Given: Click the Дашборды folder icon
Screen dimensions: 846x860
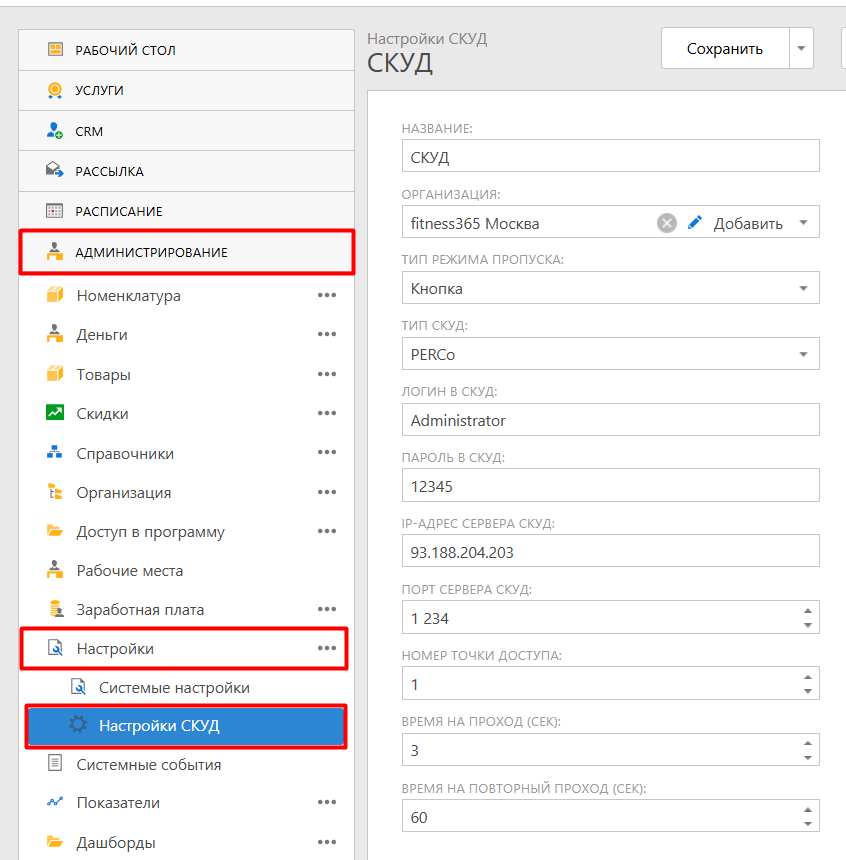Looking at the screenshot, I should pyautogui.click(x=55, y=841).
